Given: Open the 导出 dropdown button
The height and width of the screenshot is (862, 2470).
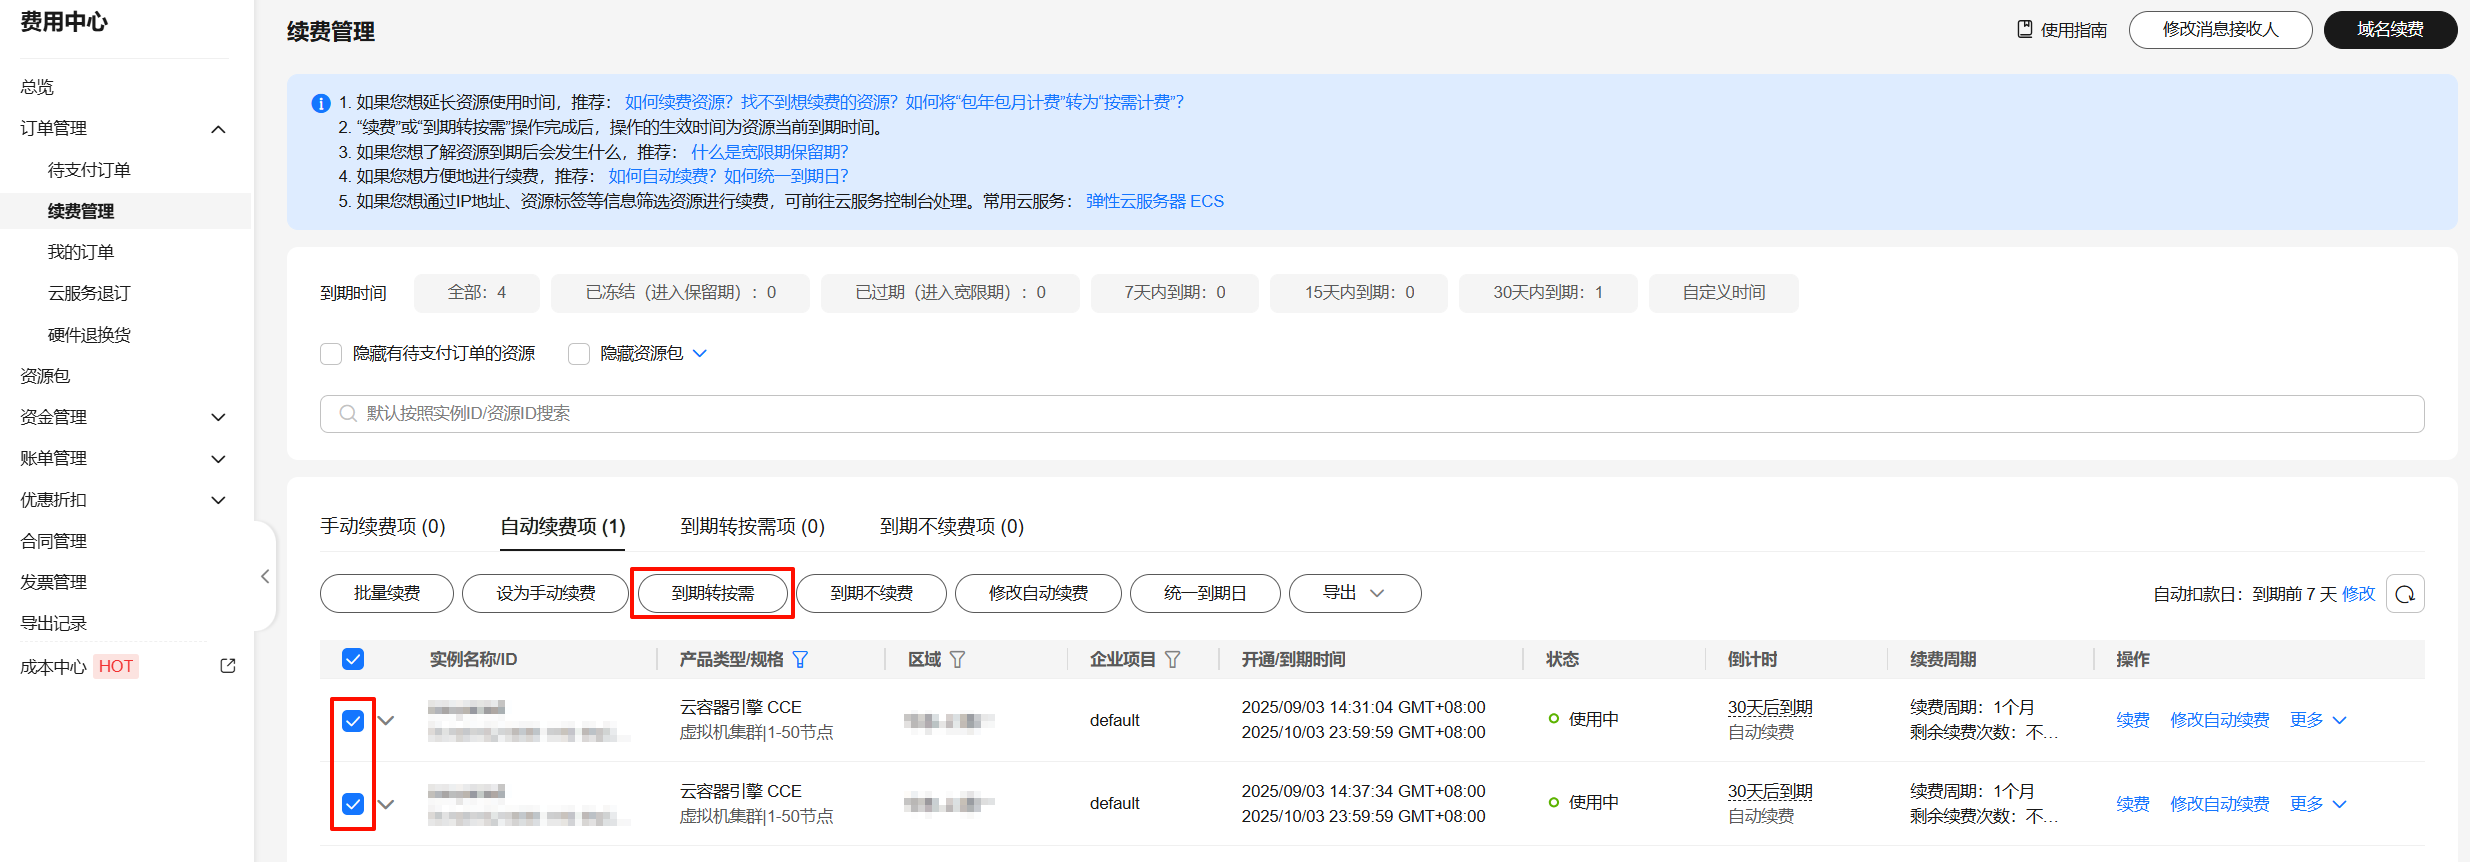Looking at the screenshot, I should [1354, 593].
